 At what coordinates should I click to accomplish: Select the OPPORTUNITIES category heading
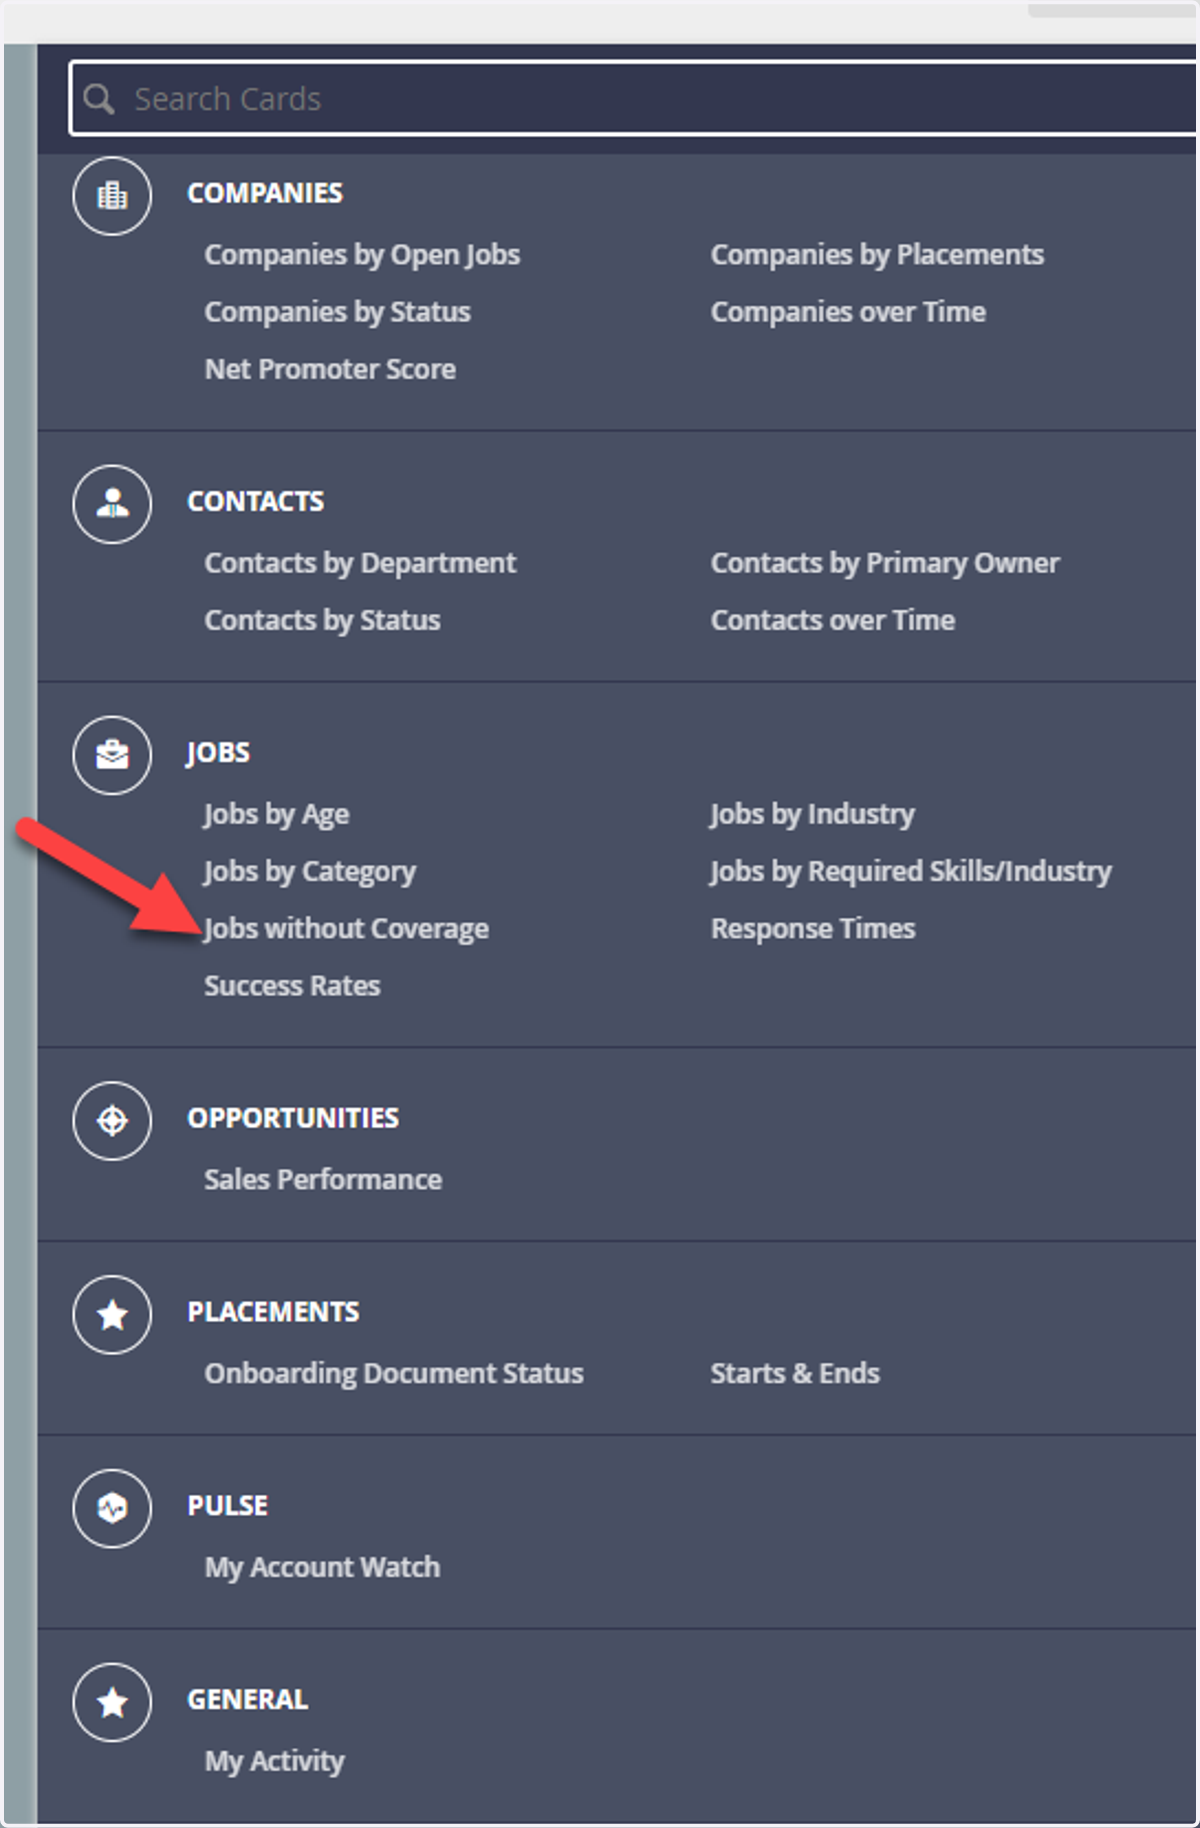293,1118
